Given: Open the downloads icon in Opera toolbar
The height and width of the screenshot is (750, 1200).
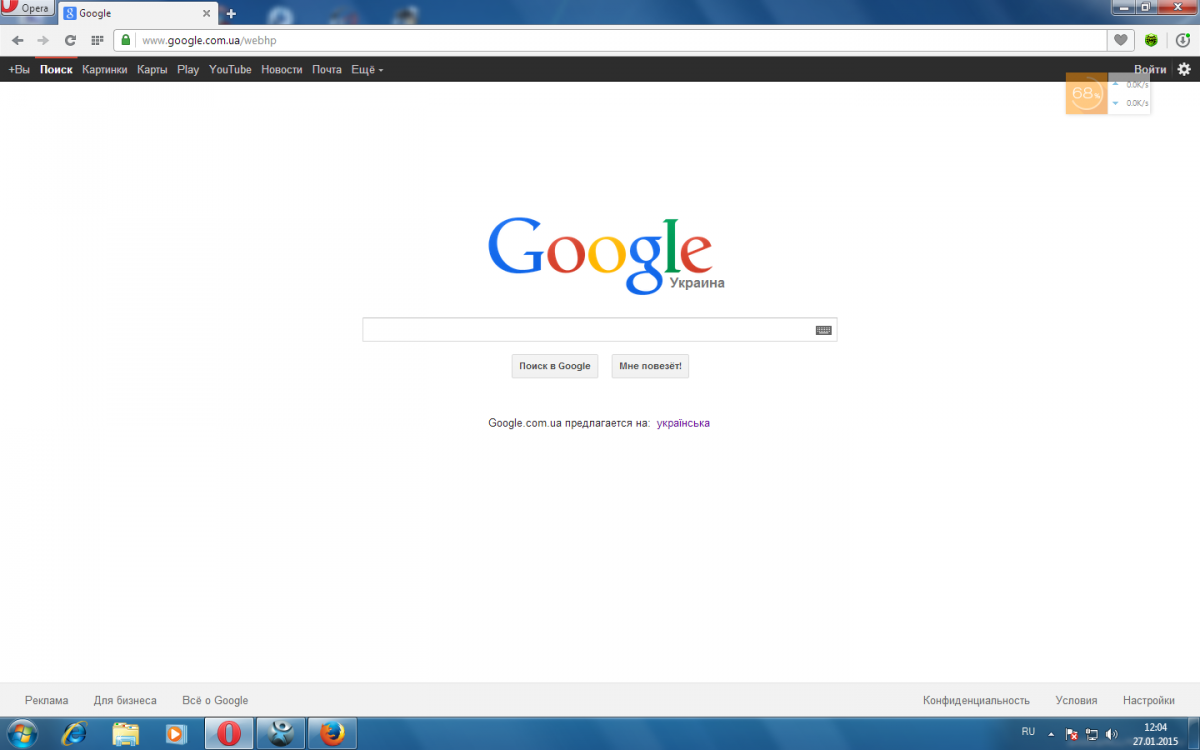Looking at the screenshot, I should [1182, 40].
